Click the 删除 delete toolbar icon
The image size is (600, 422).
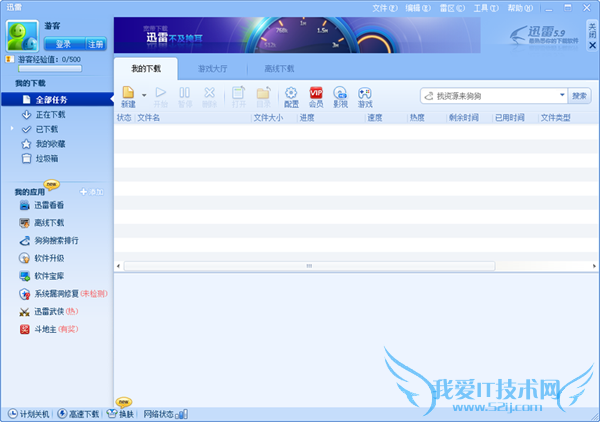[x=209, y=97]
